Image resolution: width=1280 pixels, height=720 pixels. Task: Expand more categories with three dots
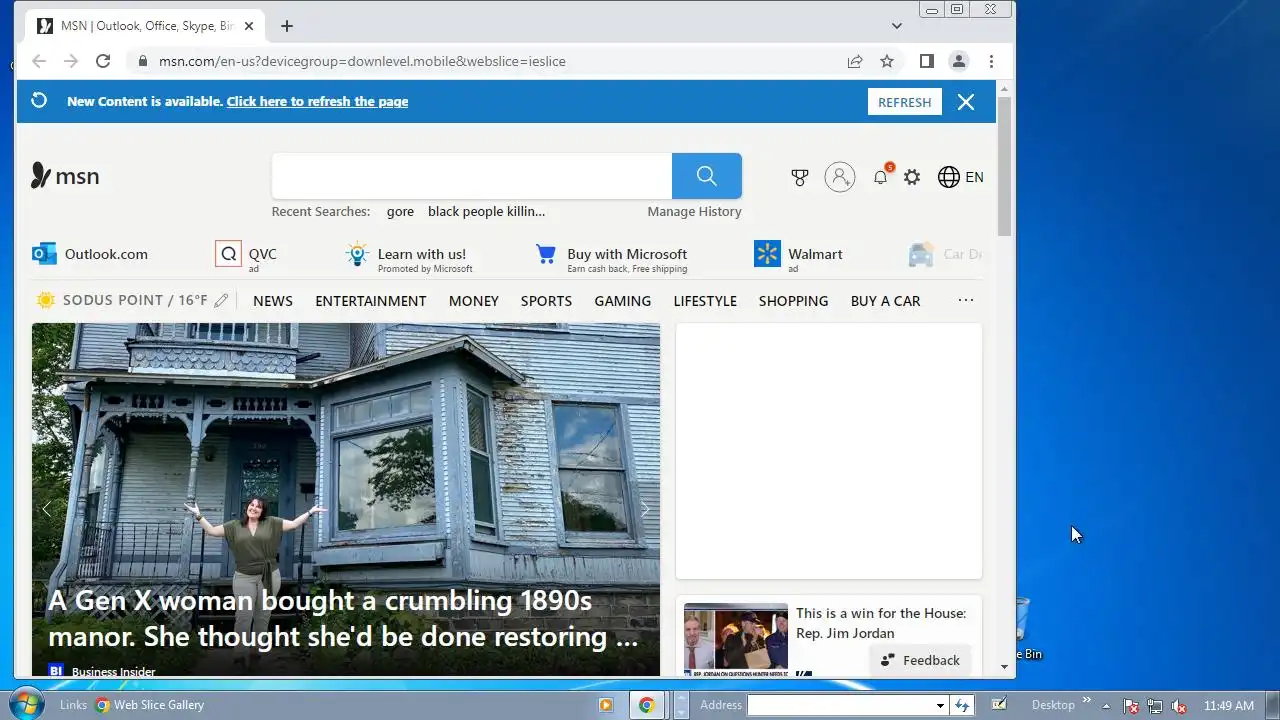pyautogui.click(x=966, y=300)
